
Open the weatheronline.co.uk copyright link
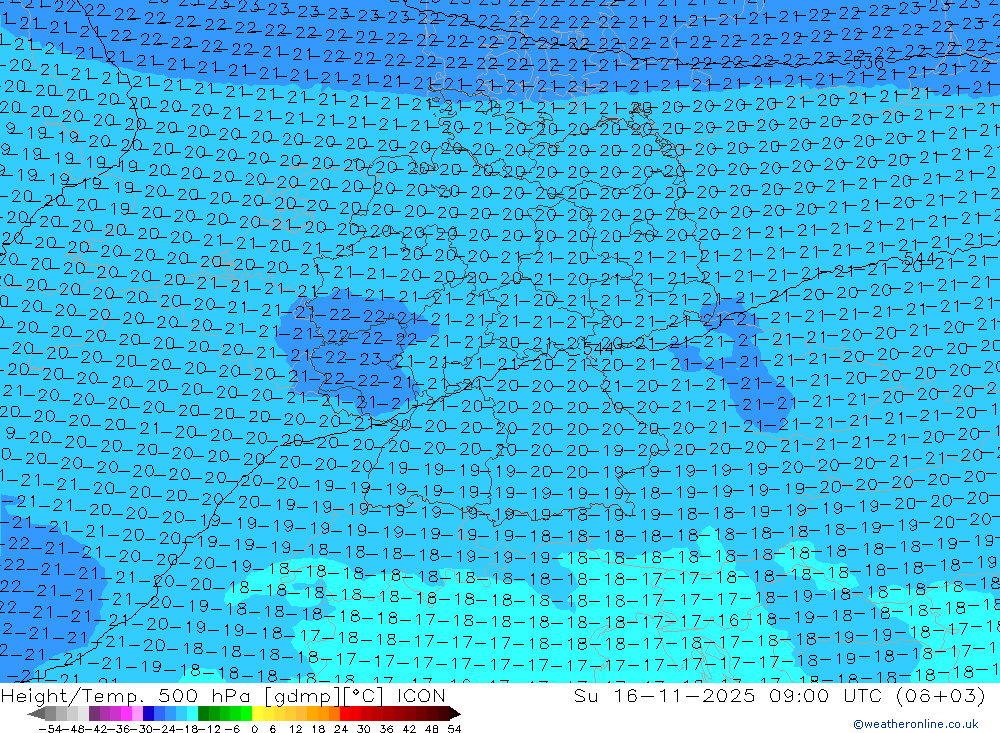916,723
